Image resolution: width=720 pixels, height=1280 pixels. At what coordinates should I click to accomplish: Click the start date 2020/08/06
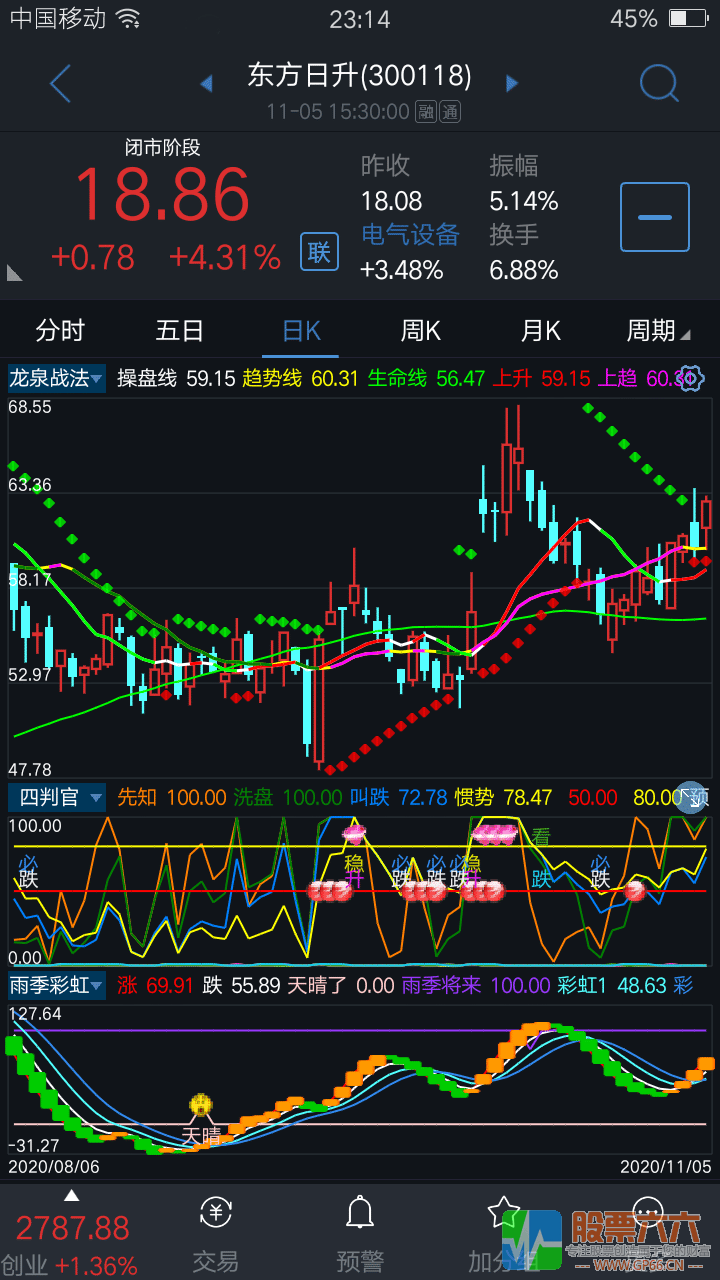pos(54,1167)
